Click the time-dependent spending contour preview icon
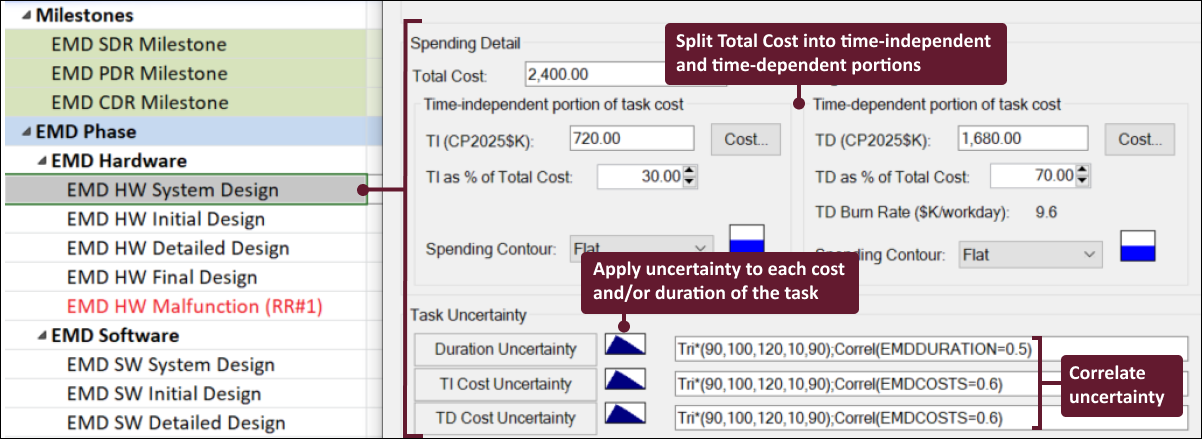This screenshot has height=439, width=1202. point(1138,246)
